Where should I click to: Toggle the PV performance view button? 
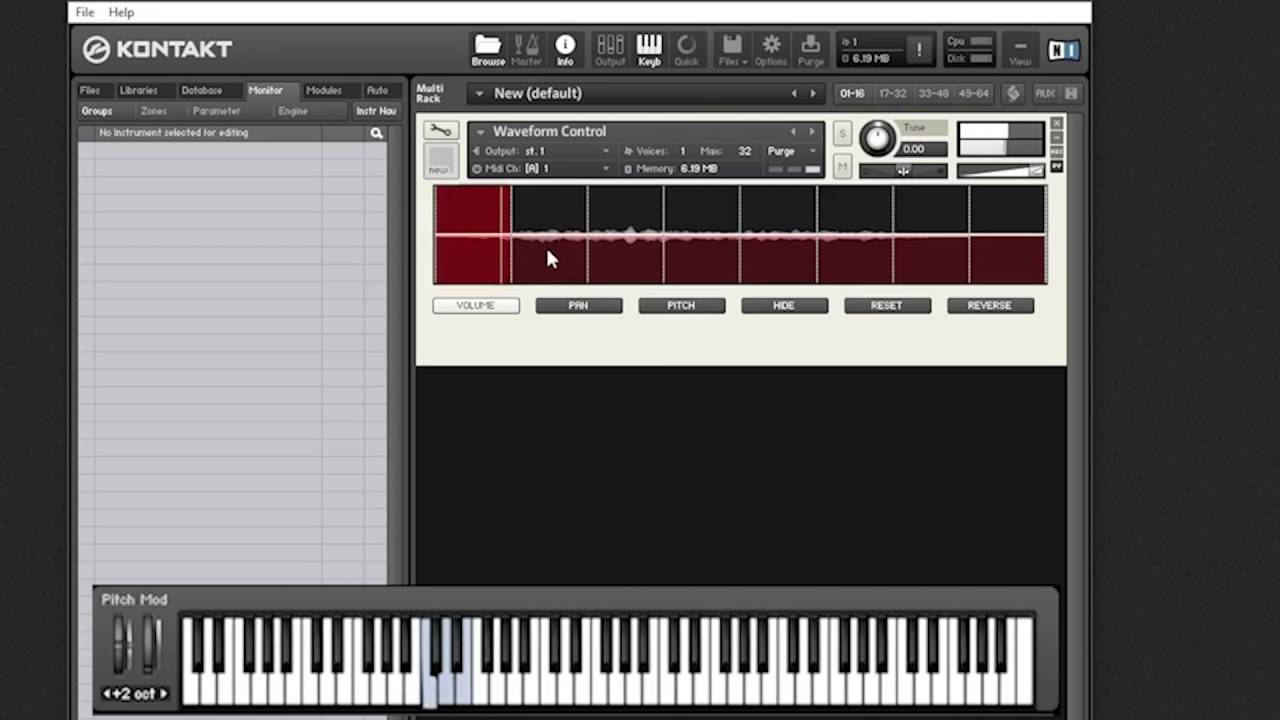click(1057, 167)
